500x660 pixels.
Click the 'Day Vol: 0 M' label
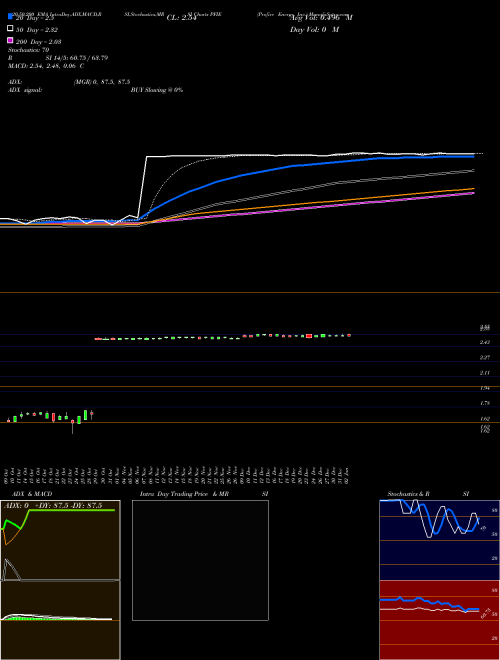coord(314,30)
